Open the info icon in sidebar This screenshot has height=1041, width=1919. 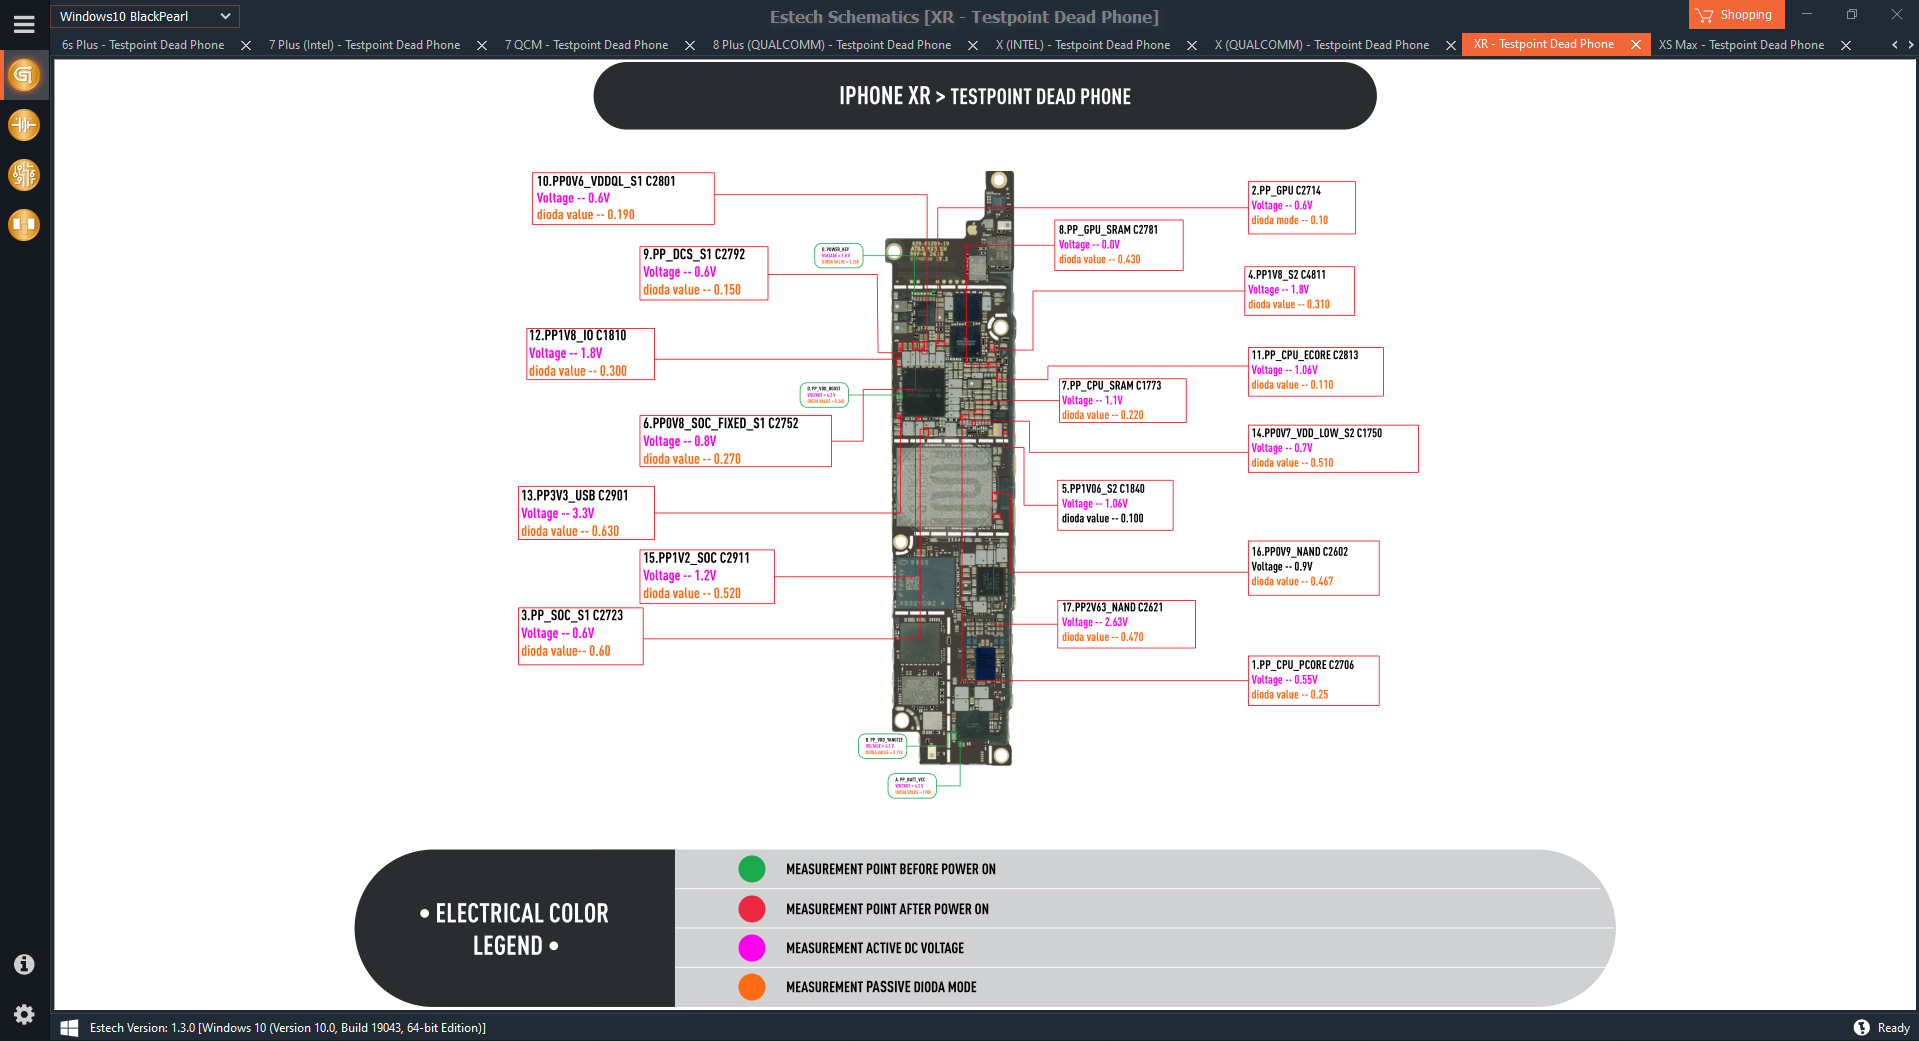point(24,964)
